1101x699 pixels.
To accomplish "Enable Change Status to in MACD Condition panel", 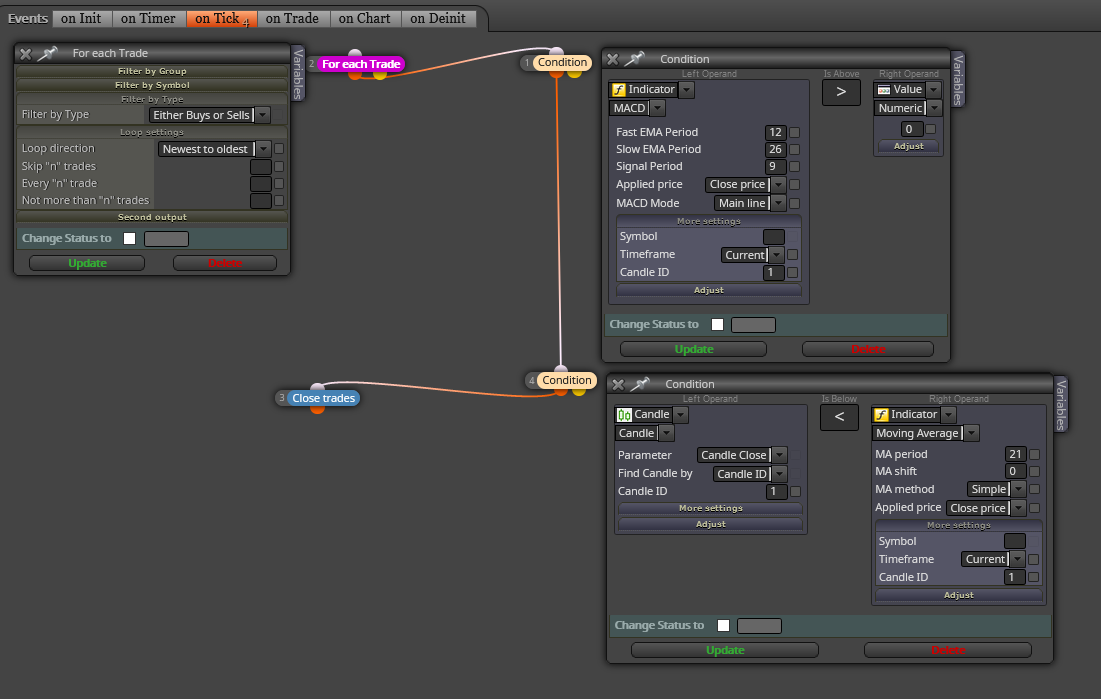I will point(717,325).
